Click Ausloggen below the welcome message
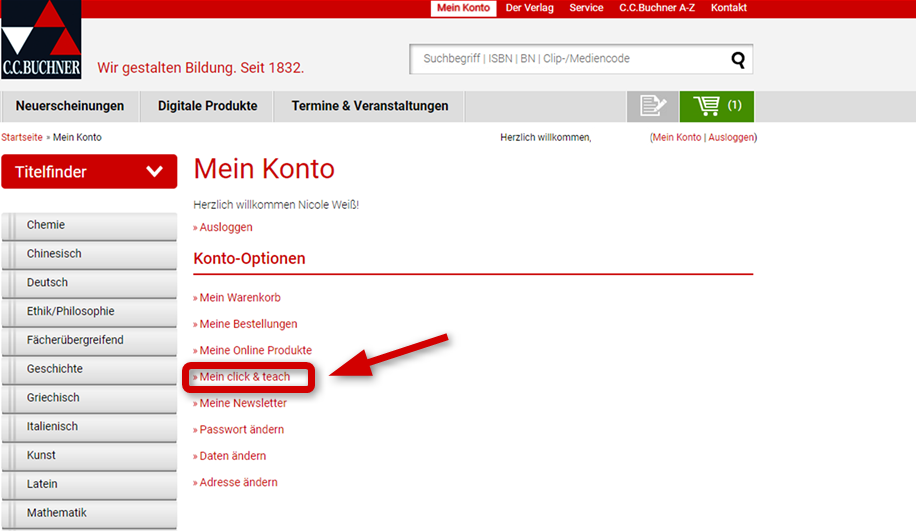Viewport: 916px width, 531px height. (x=225, y=227)
